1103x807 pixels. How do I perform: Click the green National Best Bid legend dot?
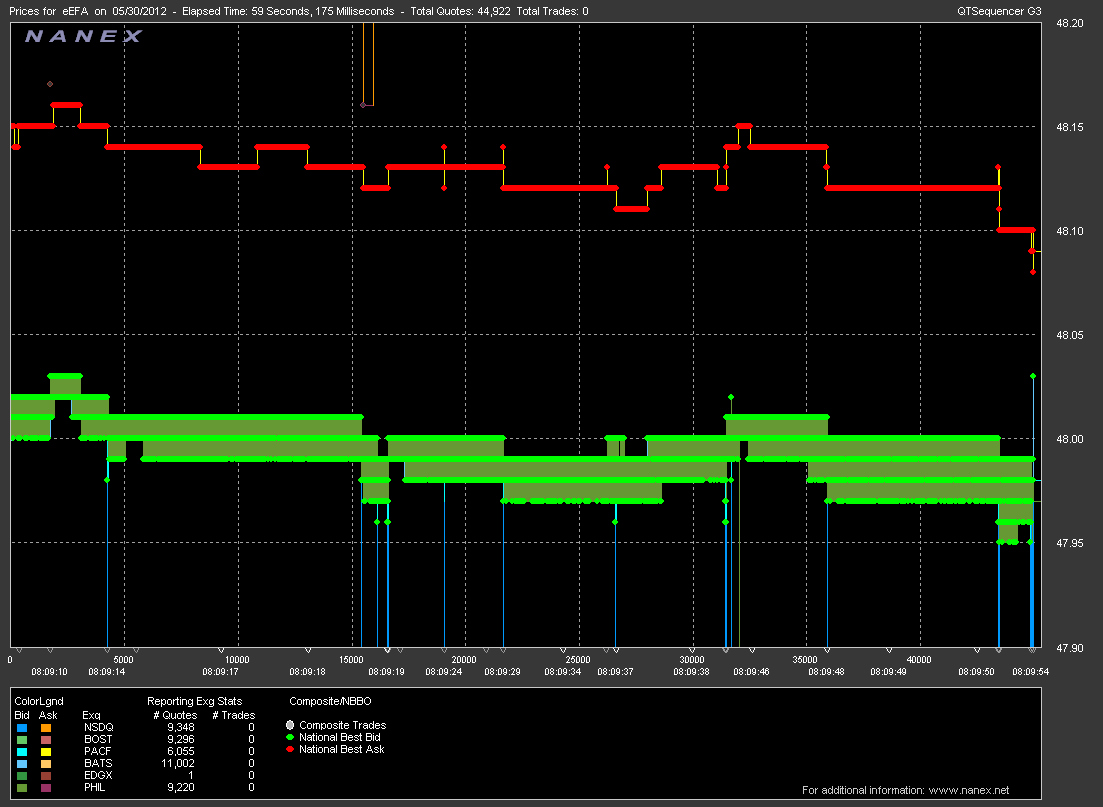point(290,737)
